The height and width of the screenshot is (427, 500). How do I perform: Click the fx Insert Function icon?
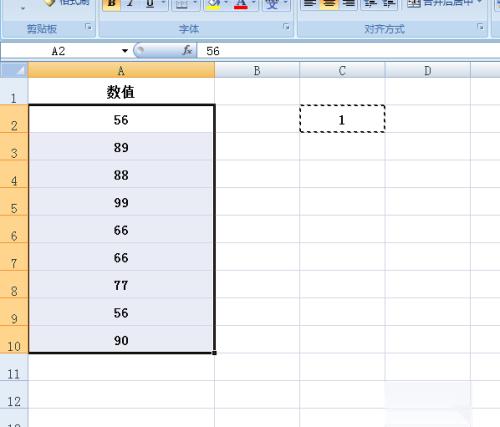point(187,51)
